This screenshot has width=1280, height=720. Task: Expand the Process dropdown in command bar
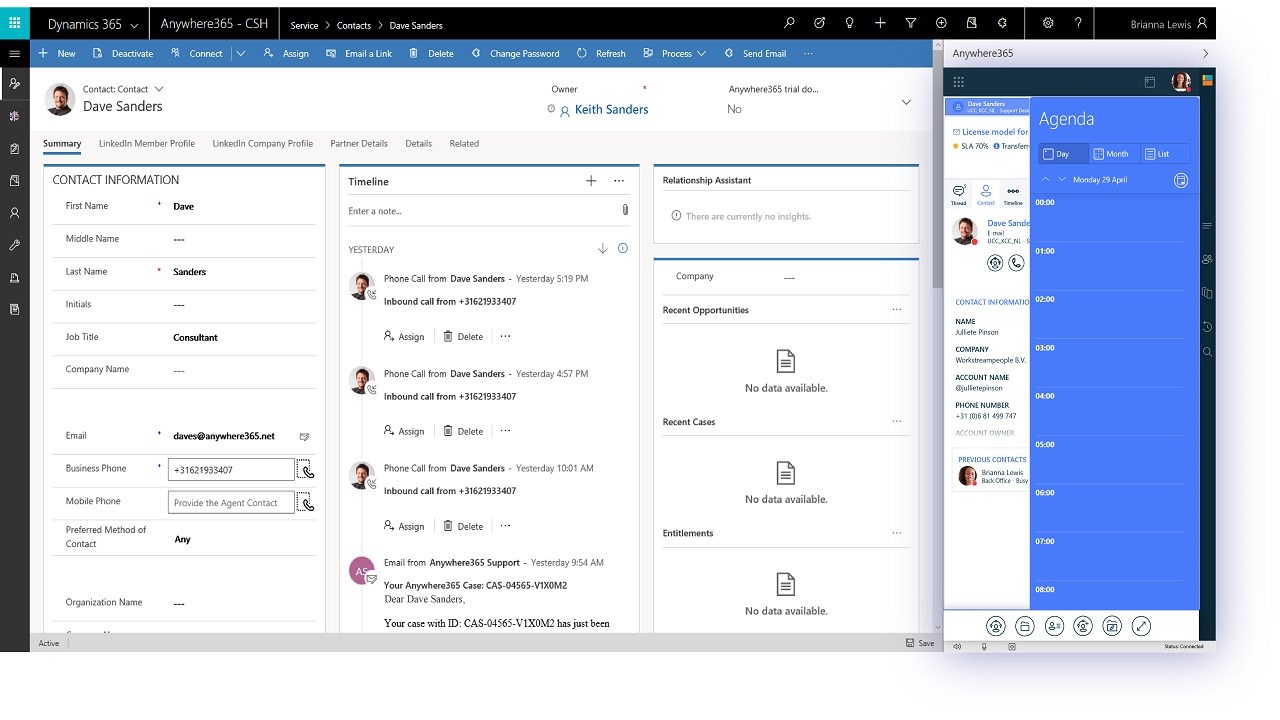coord(701,53)
